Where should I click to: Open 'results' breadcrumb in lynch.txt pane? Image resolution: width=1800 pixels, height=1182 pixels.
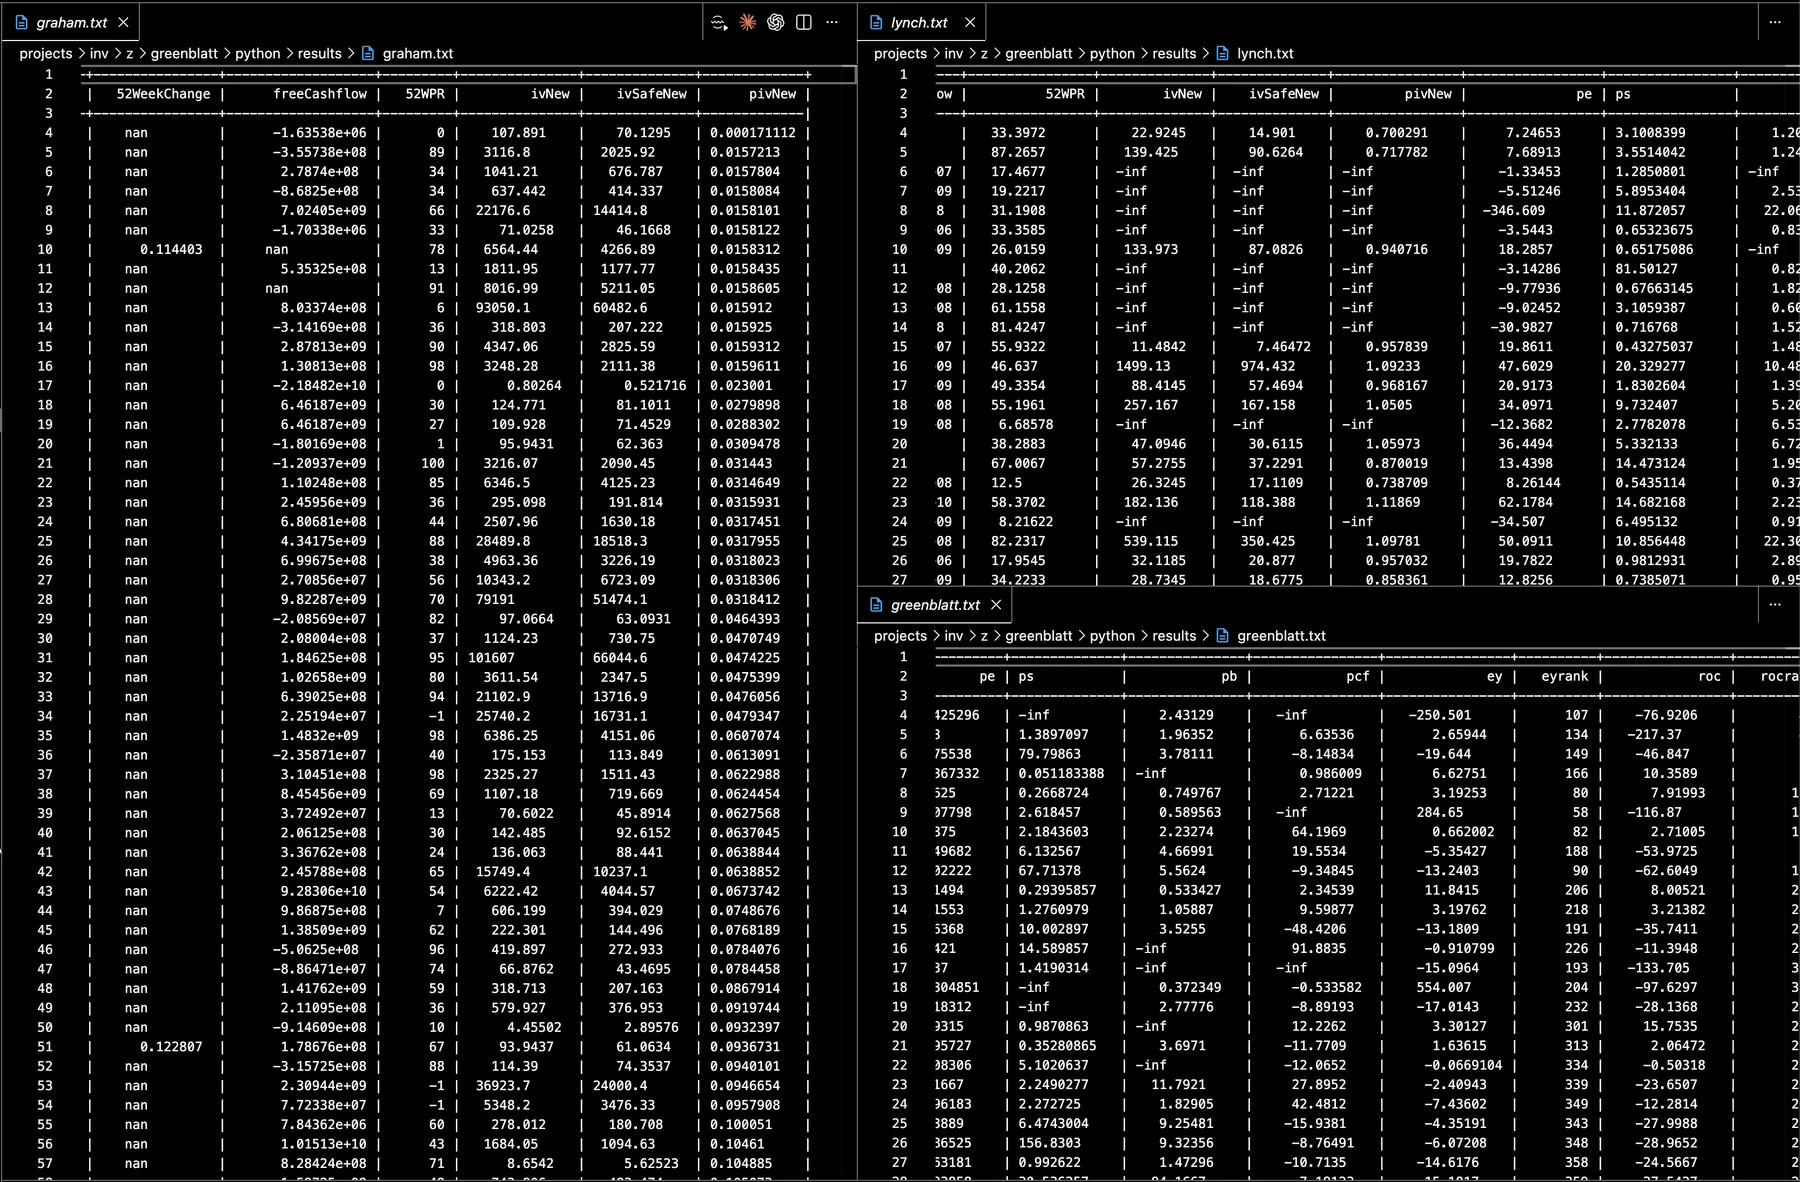[1174, 53]
